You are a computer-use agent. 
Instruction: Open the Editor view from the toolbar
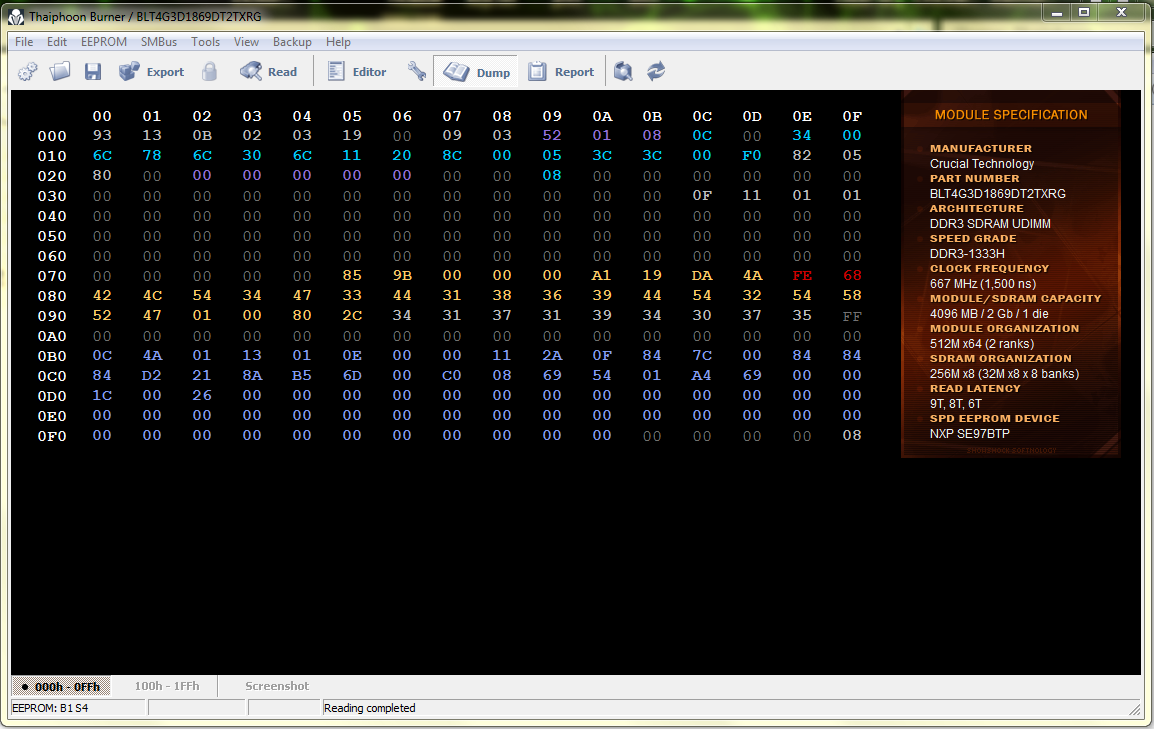coord(357,71)
